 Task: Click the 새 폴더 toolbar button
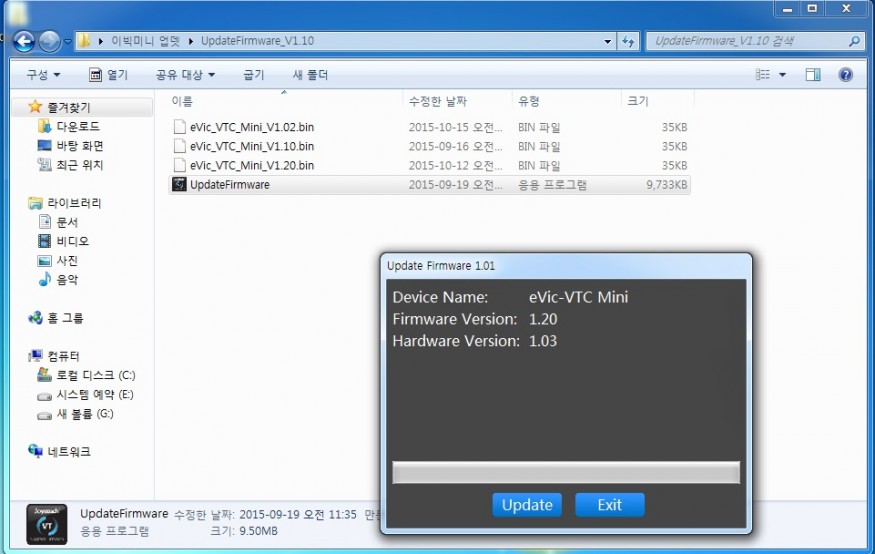[310, 75]
